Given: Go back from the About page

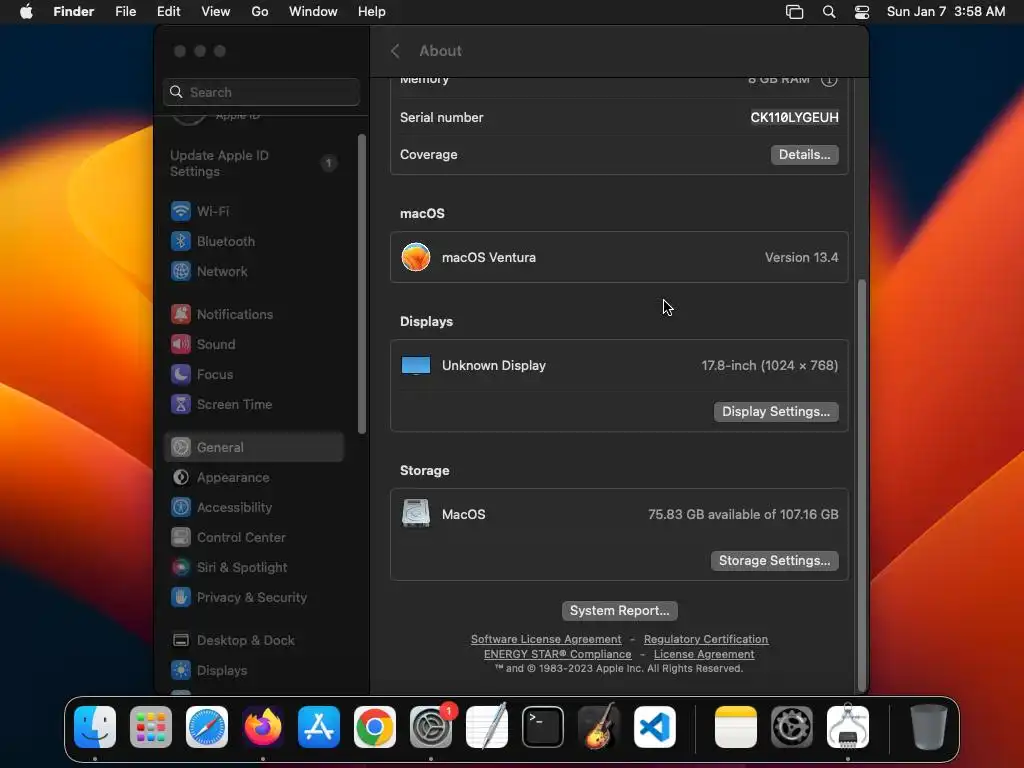Looking at the screenshot, I should (x=395, y=51).
